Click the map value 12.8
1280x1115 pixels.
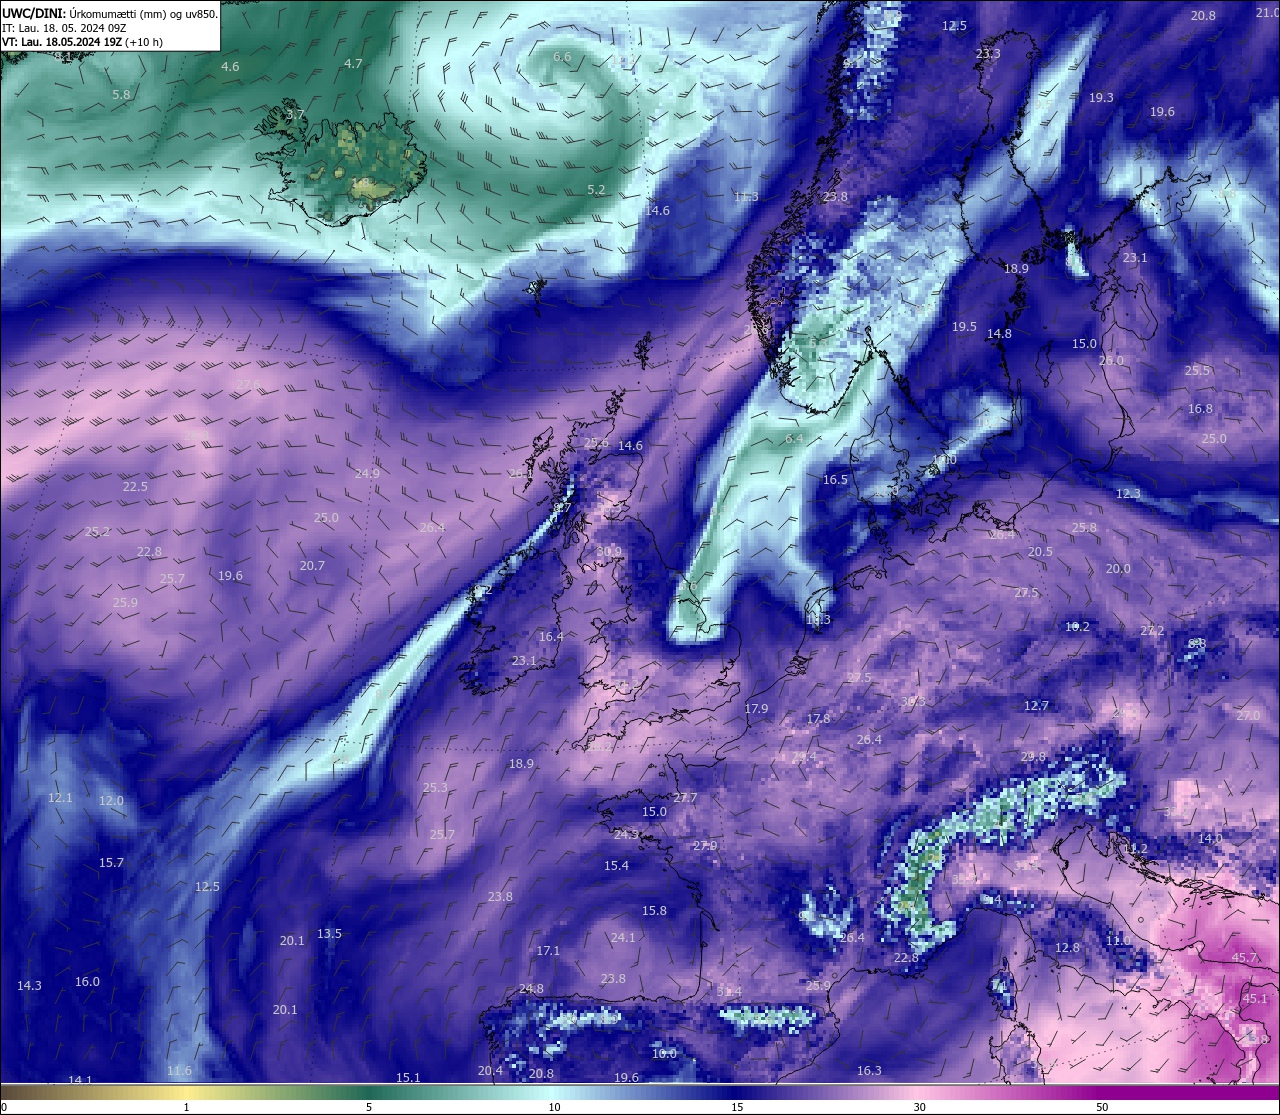1067,947
